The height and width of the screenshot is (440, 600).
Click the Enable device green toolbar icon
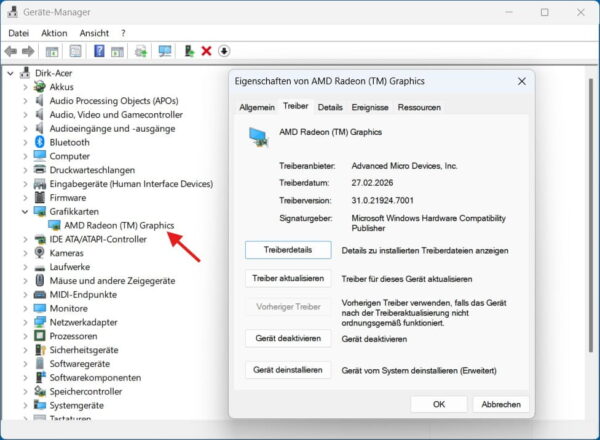(x=189, y=51)
